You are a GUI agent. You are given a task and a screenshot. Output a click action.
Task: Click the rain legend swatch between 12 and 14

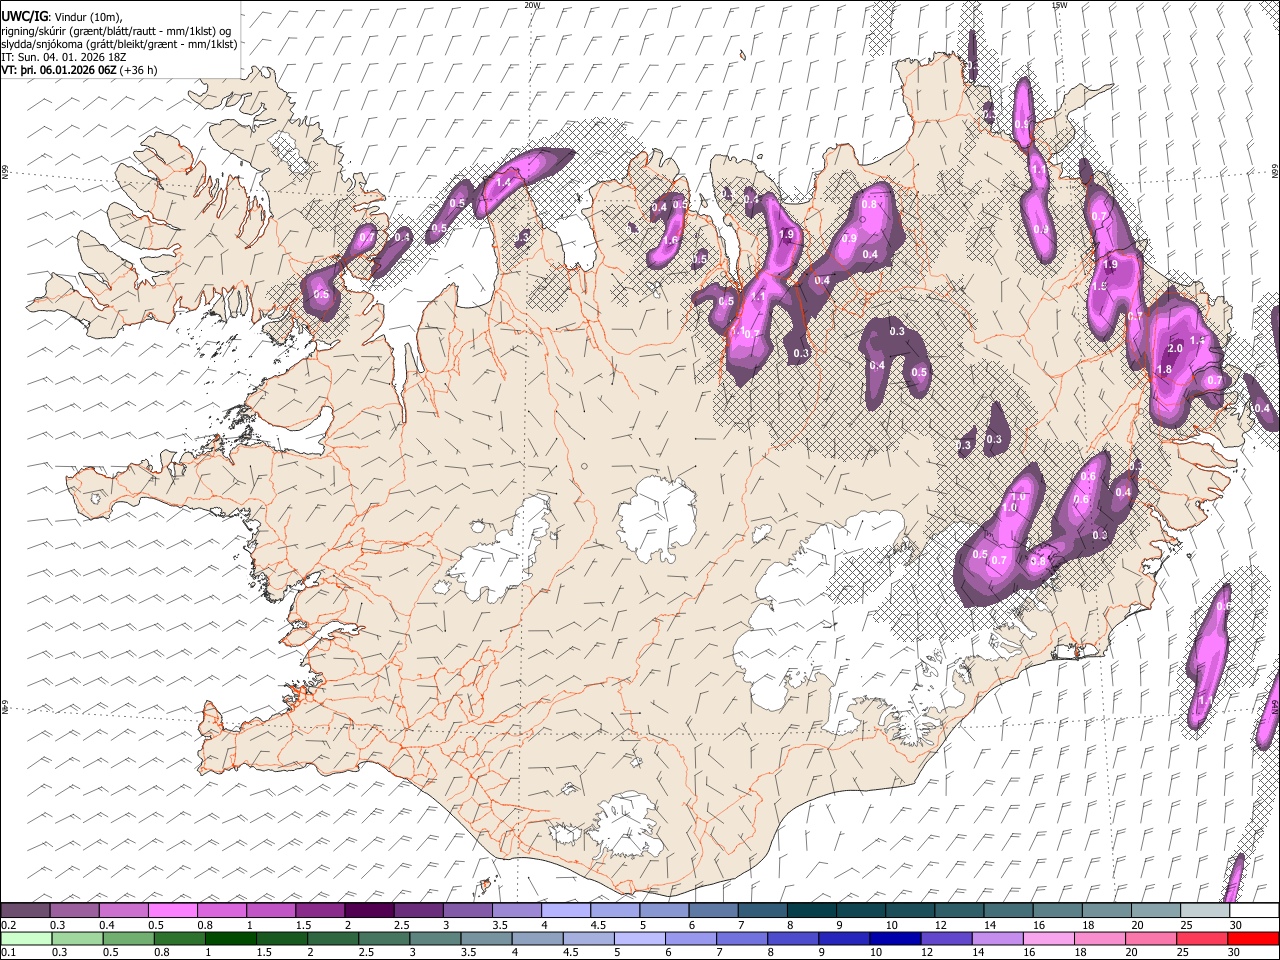946,938
